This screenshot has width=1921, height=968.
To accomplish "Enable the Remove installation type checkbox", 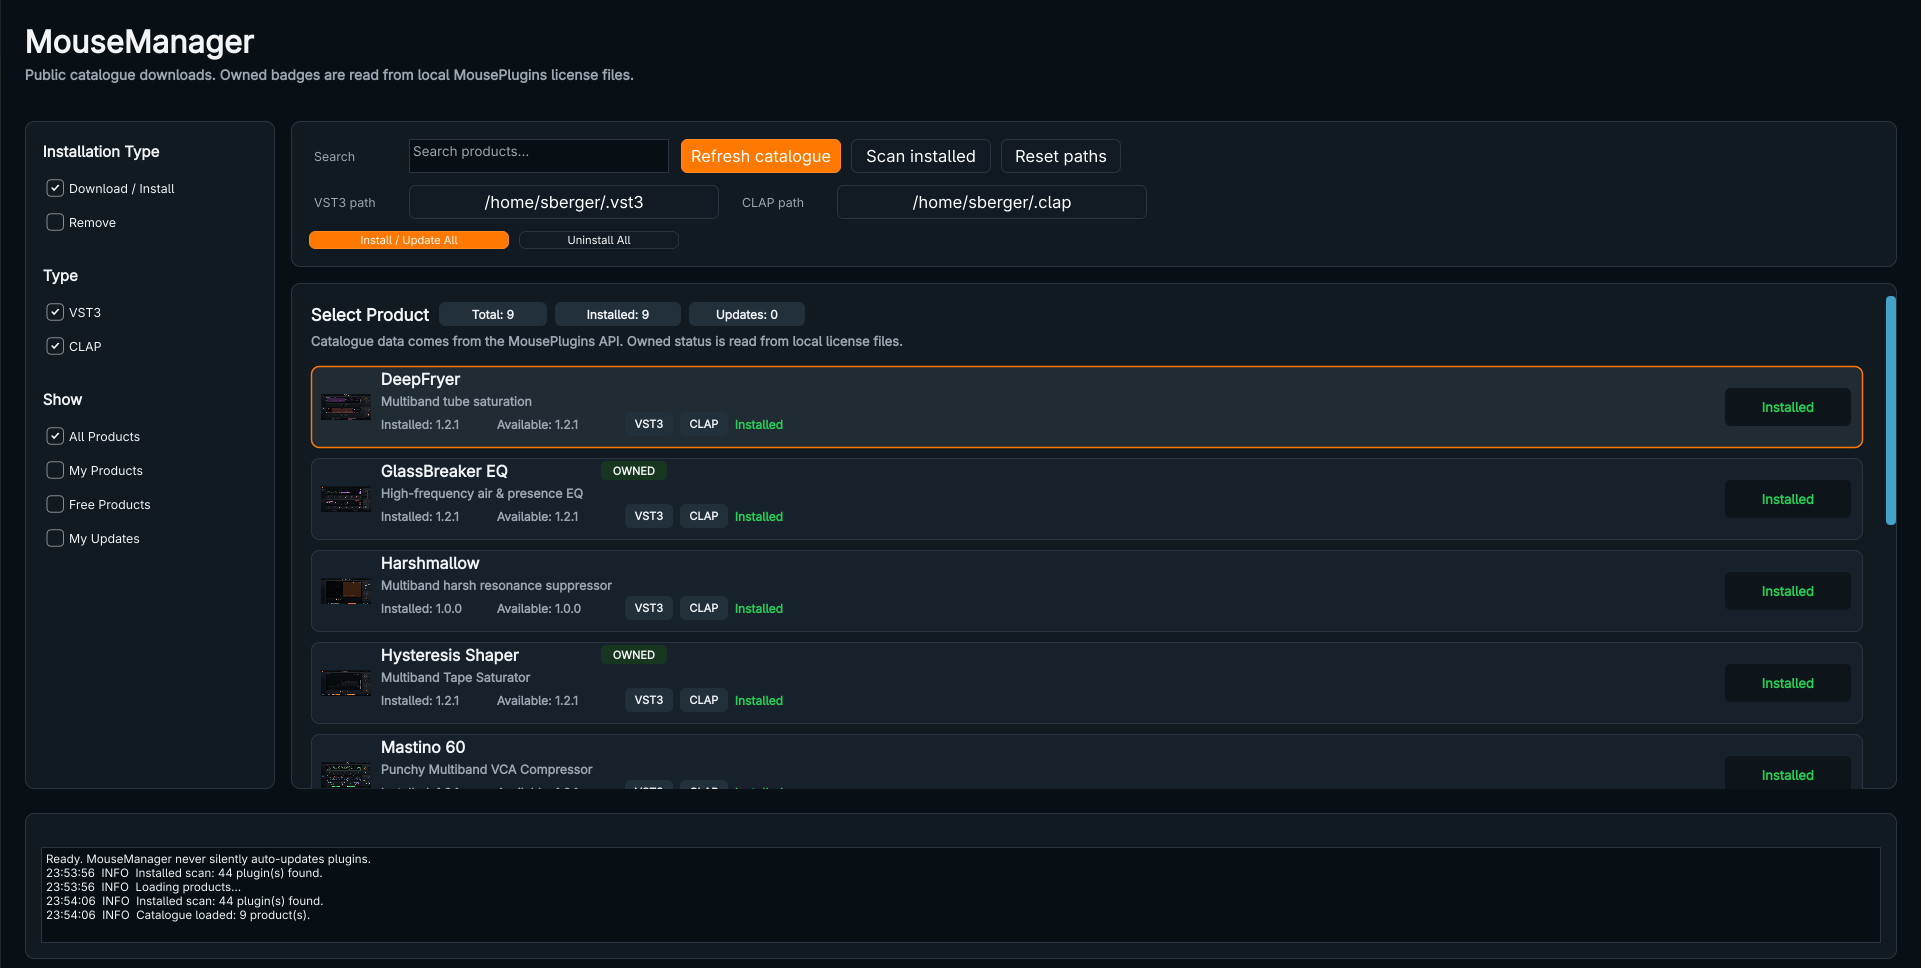I will (55, 222).
